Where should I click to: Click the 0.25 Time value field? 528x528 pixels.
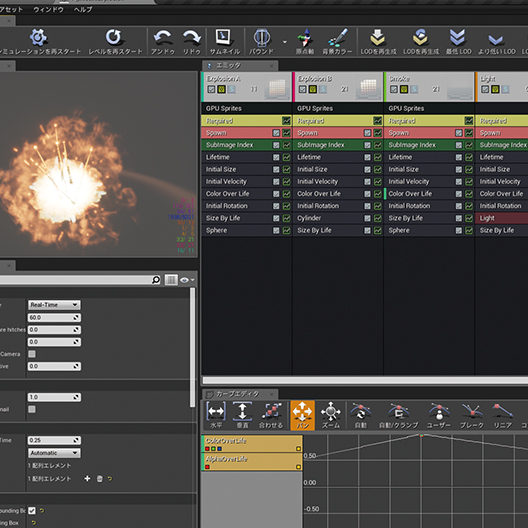(54, 440)
